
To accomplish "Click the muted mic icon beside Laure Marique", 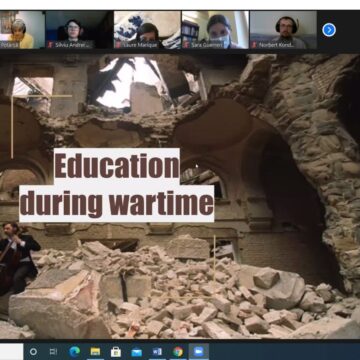I will point(119,45).
